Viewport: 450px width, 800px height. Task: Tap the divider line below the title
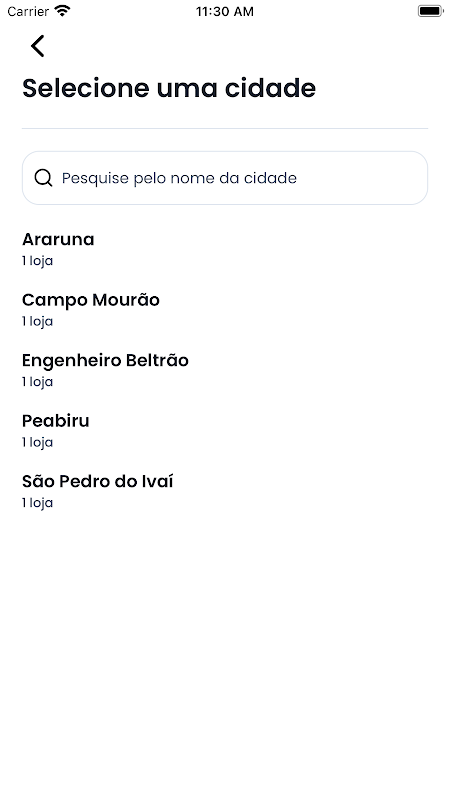coord(224,129)
